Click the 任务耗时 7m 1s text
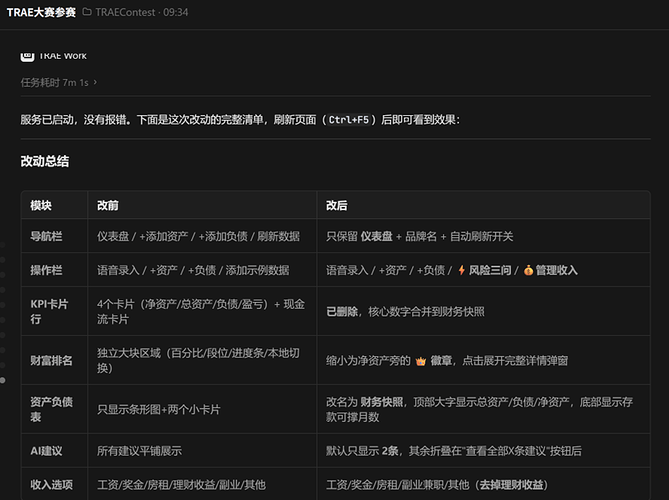 (55, 82)
